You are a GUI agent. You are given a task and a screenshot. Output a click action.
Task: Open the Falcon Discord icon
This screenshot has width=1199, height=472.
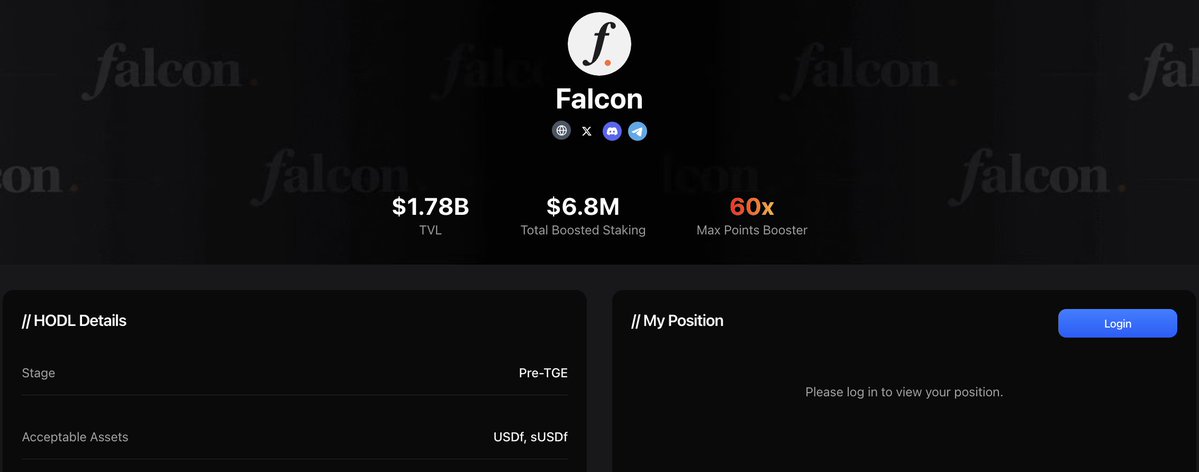click(612, 131)
